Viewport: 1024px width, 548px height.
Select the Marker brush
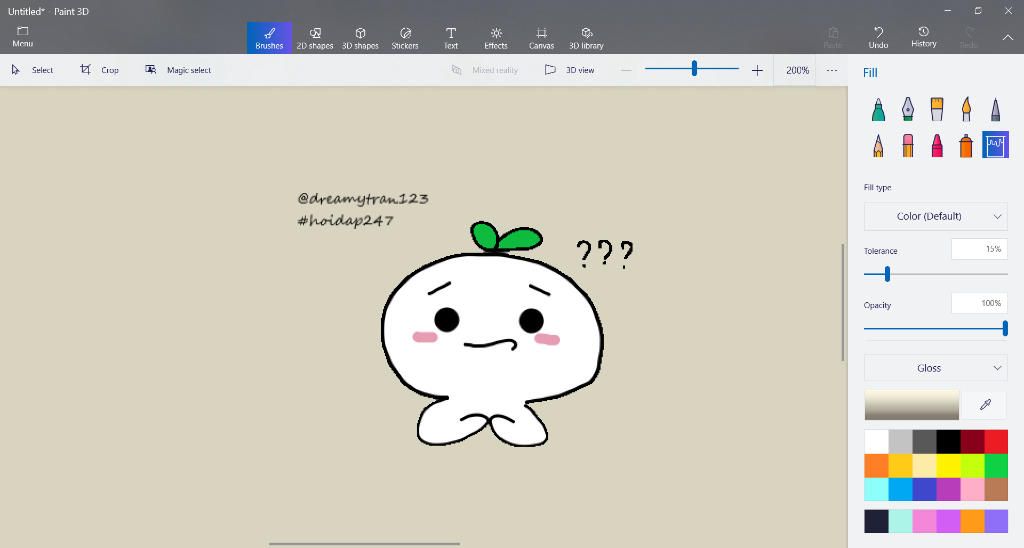click(878, 109)
